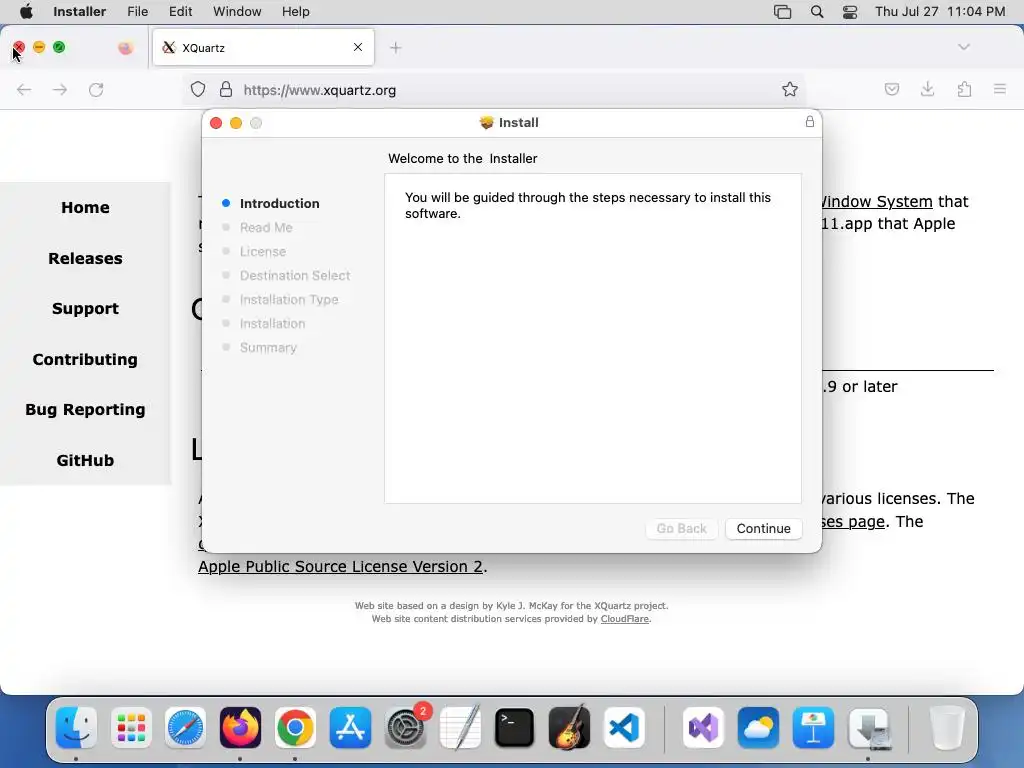
Task: Select the Introduction installer step
Action: click(280, 203)
